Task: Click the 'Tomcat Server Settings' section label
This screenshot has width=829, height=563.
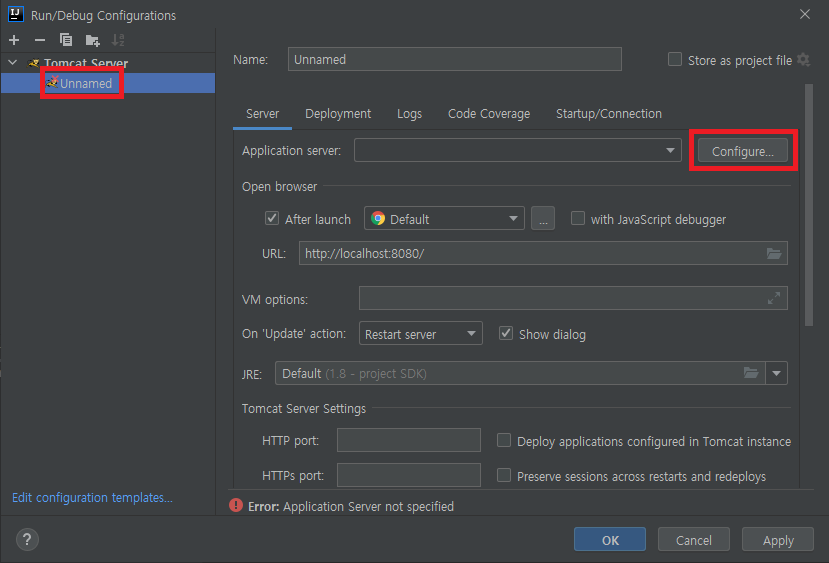Action: (303, 409)
